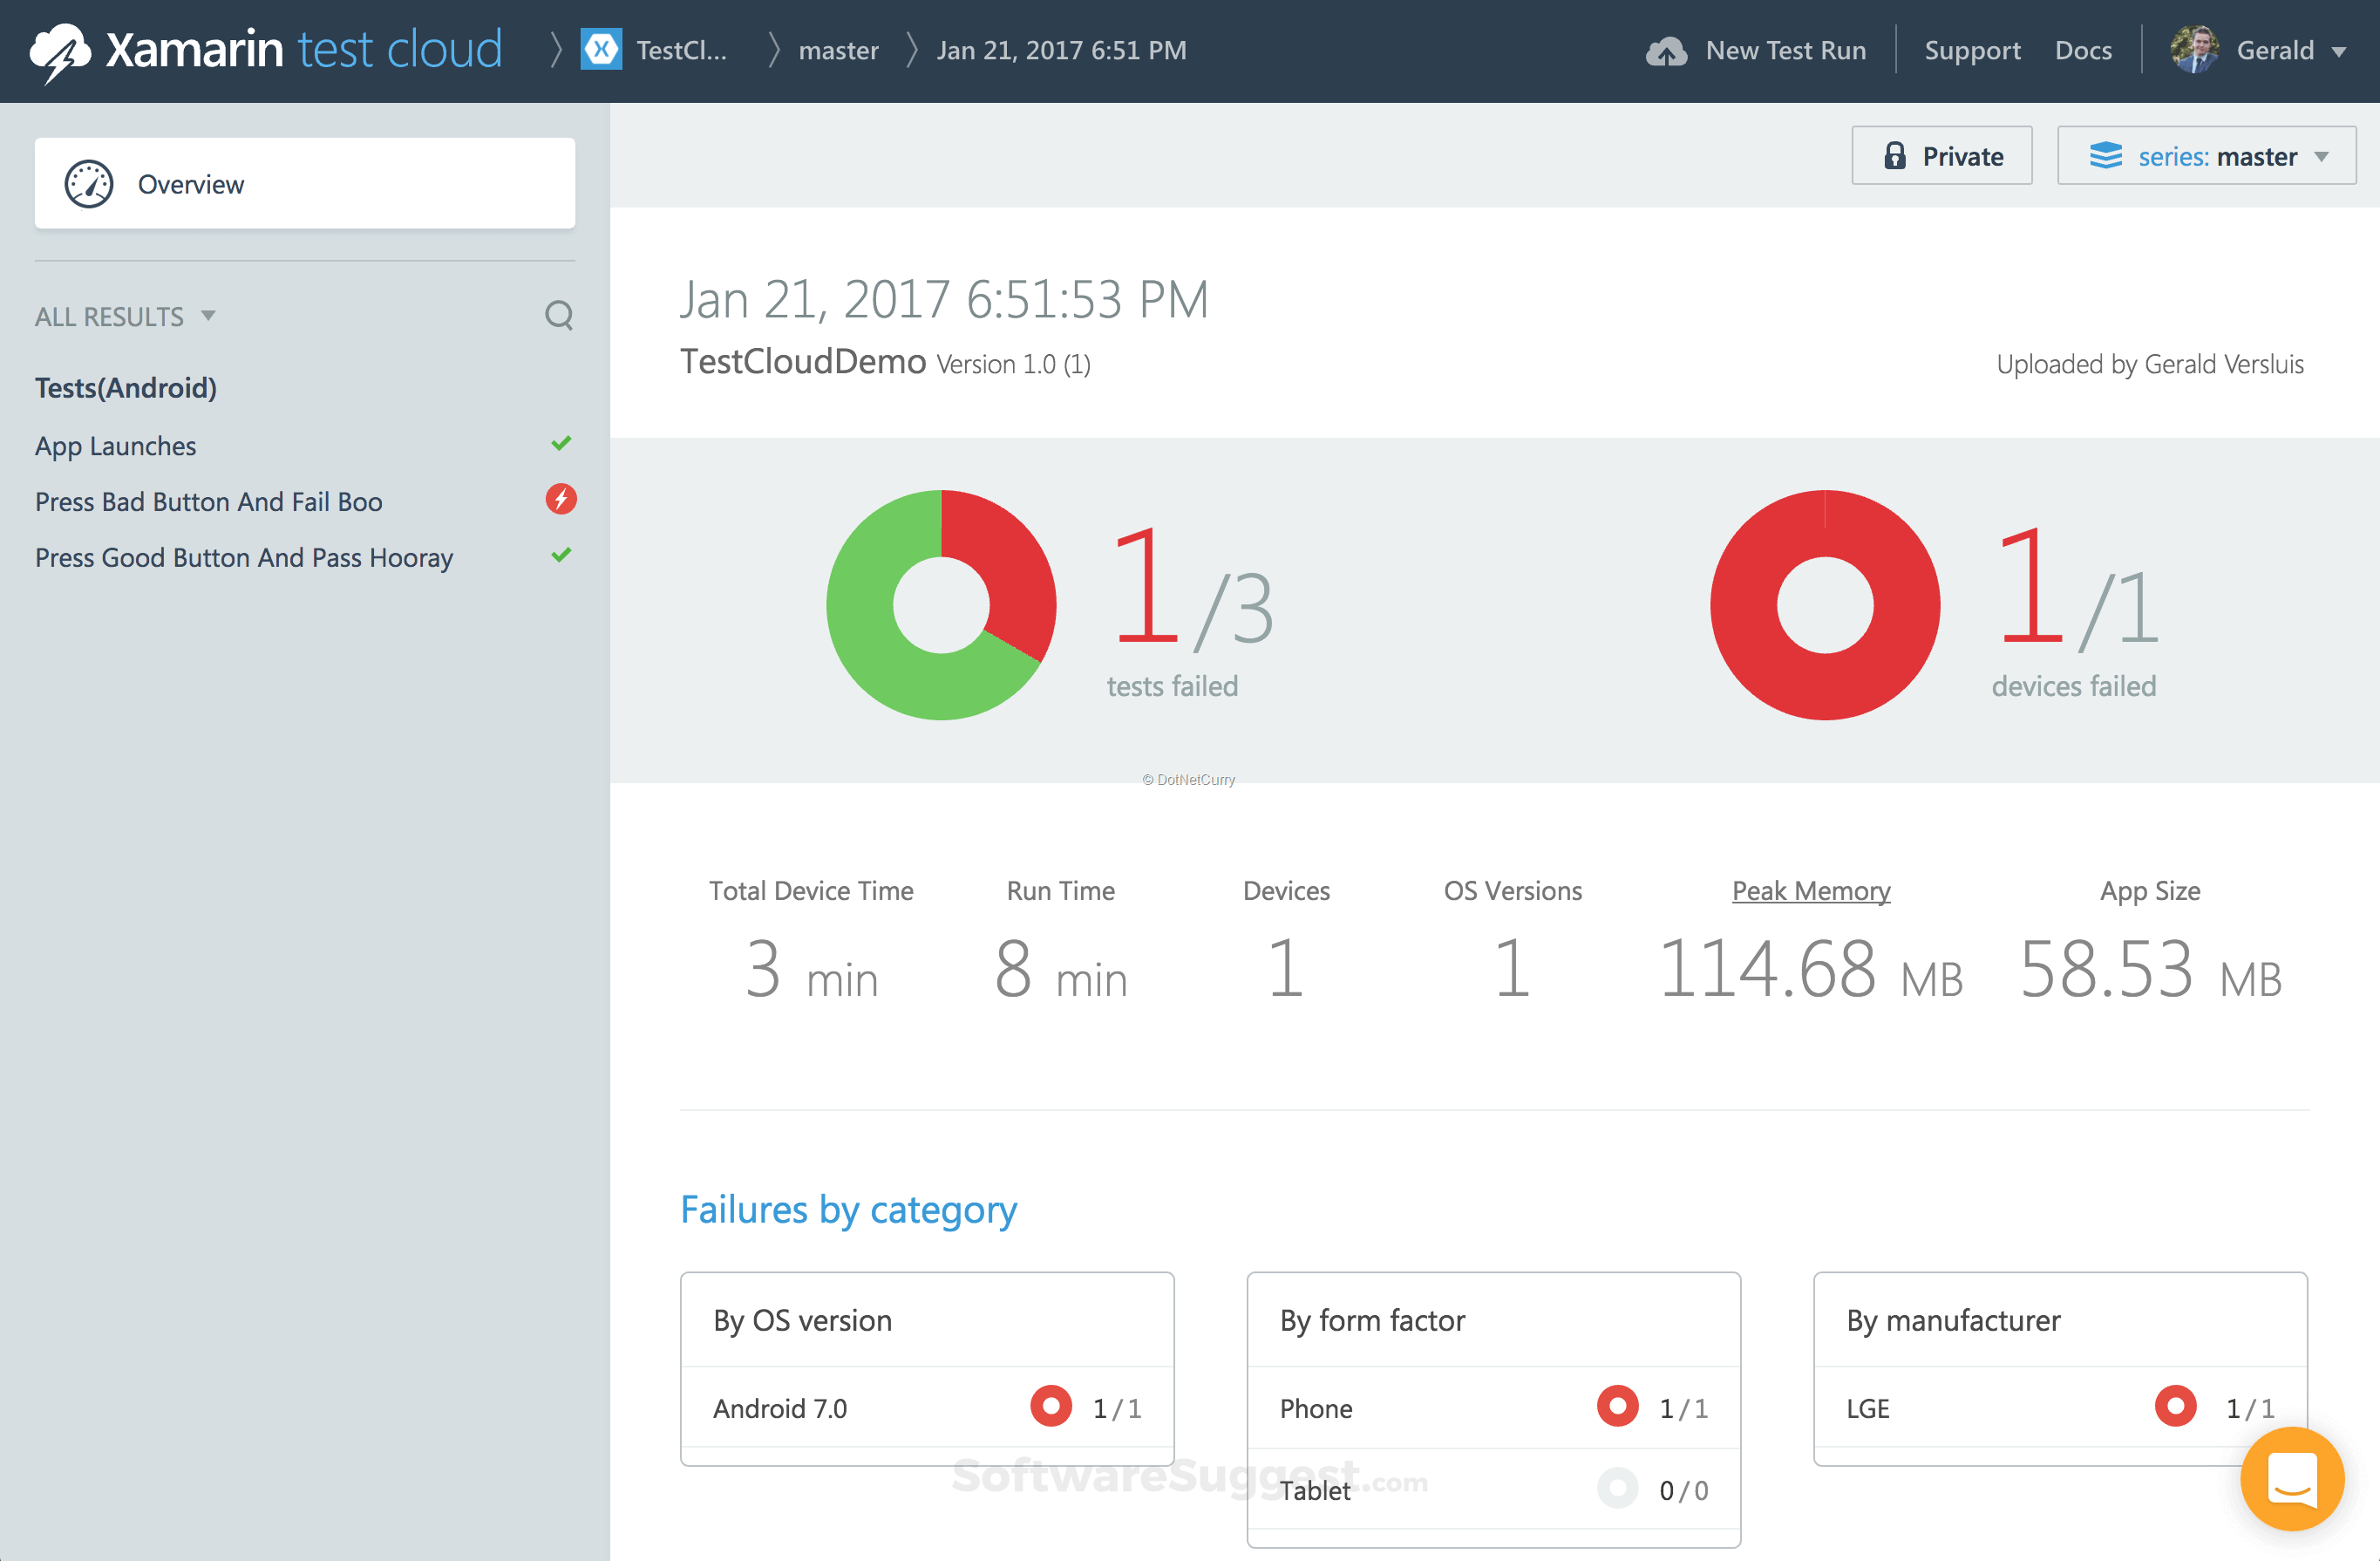Image resolution: width=2380 pixels, height=1561 pixels.
Task: Open the series: master dropdown
Action: coord(2206,156)
